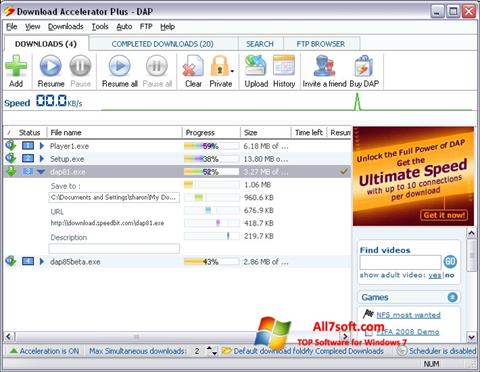Sort by File name column header
The image size is (480, 372).
point(114,132)
